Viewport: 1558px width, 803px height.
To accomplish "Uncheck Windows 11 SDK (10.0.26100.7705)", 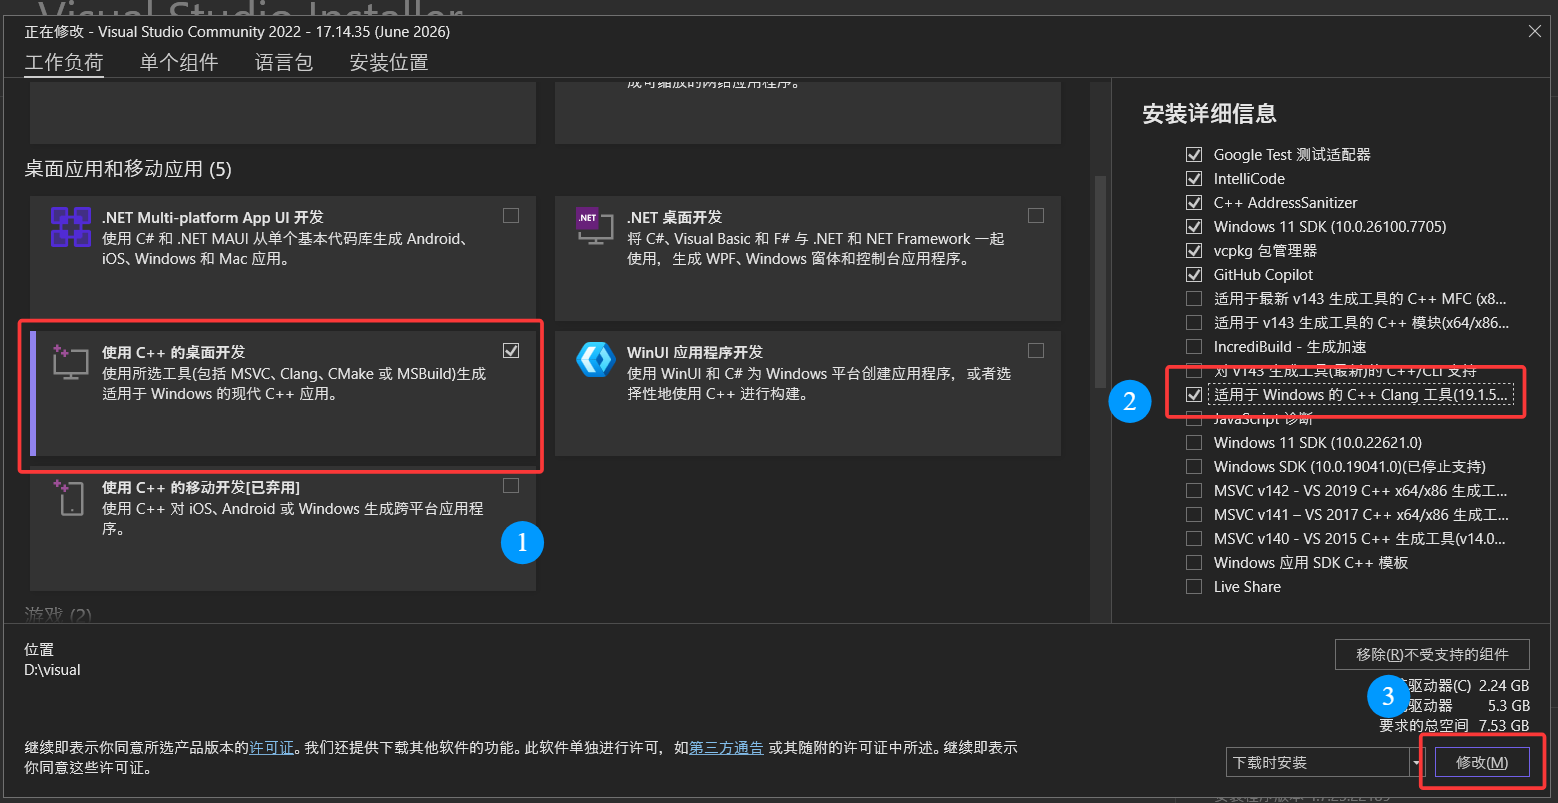I will 1193,227.
